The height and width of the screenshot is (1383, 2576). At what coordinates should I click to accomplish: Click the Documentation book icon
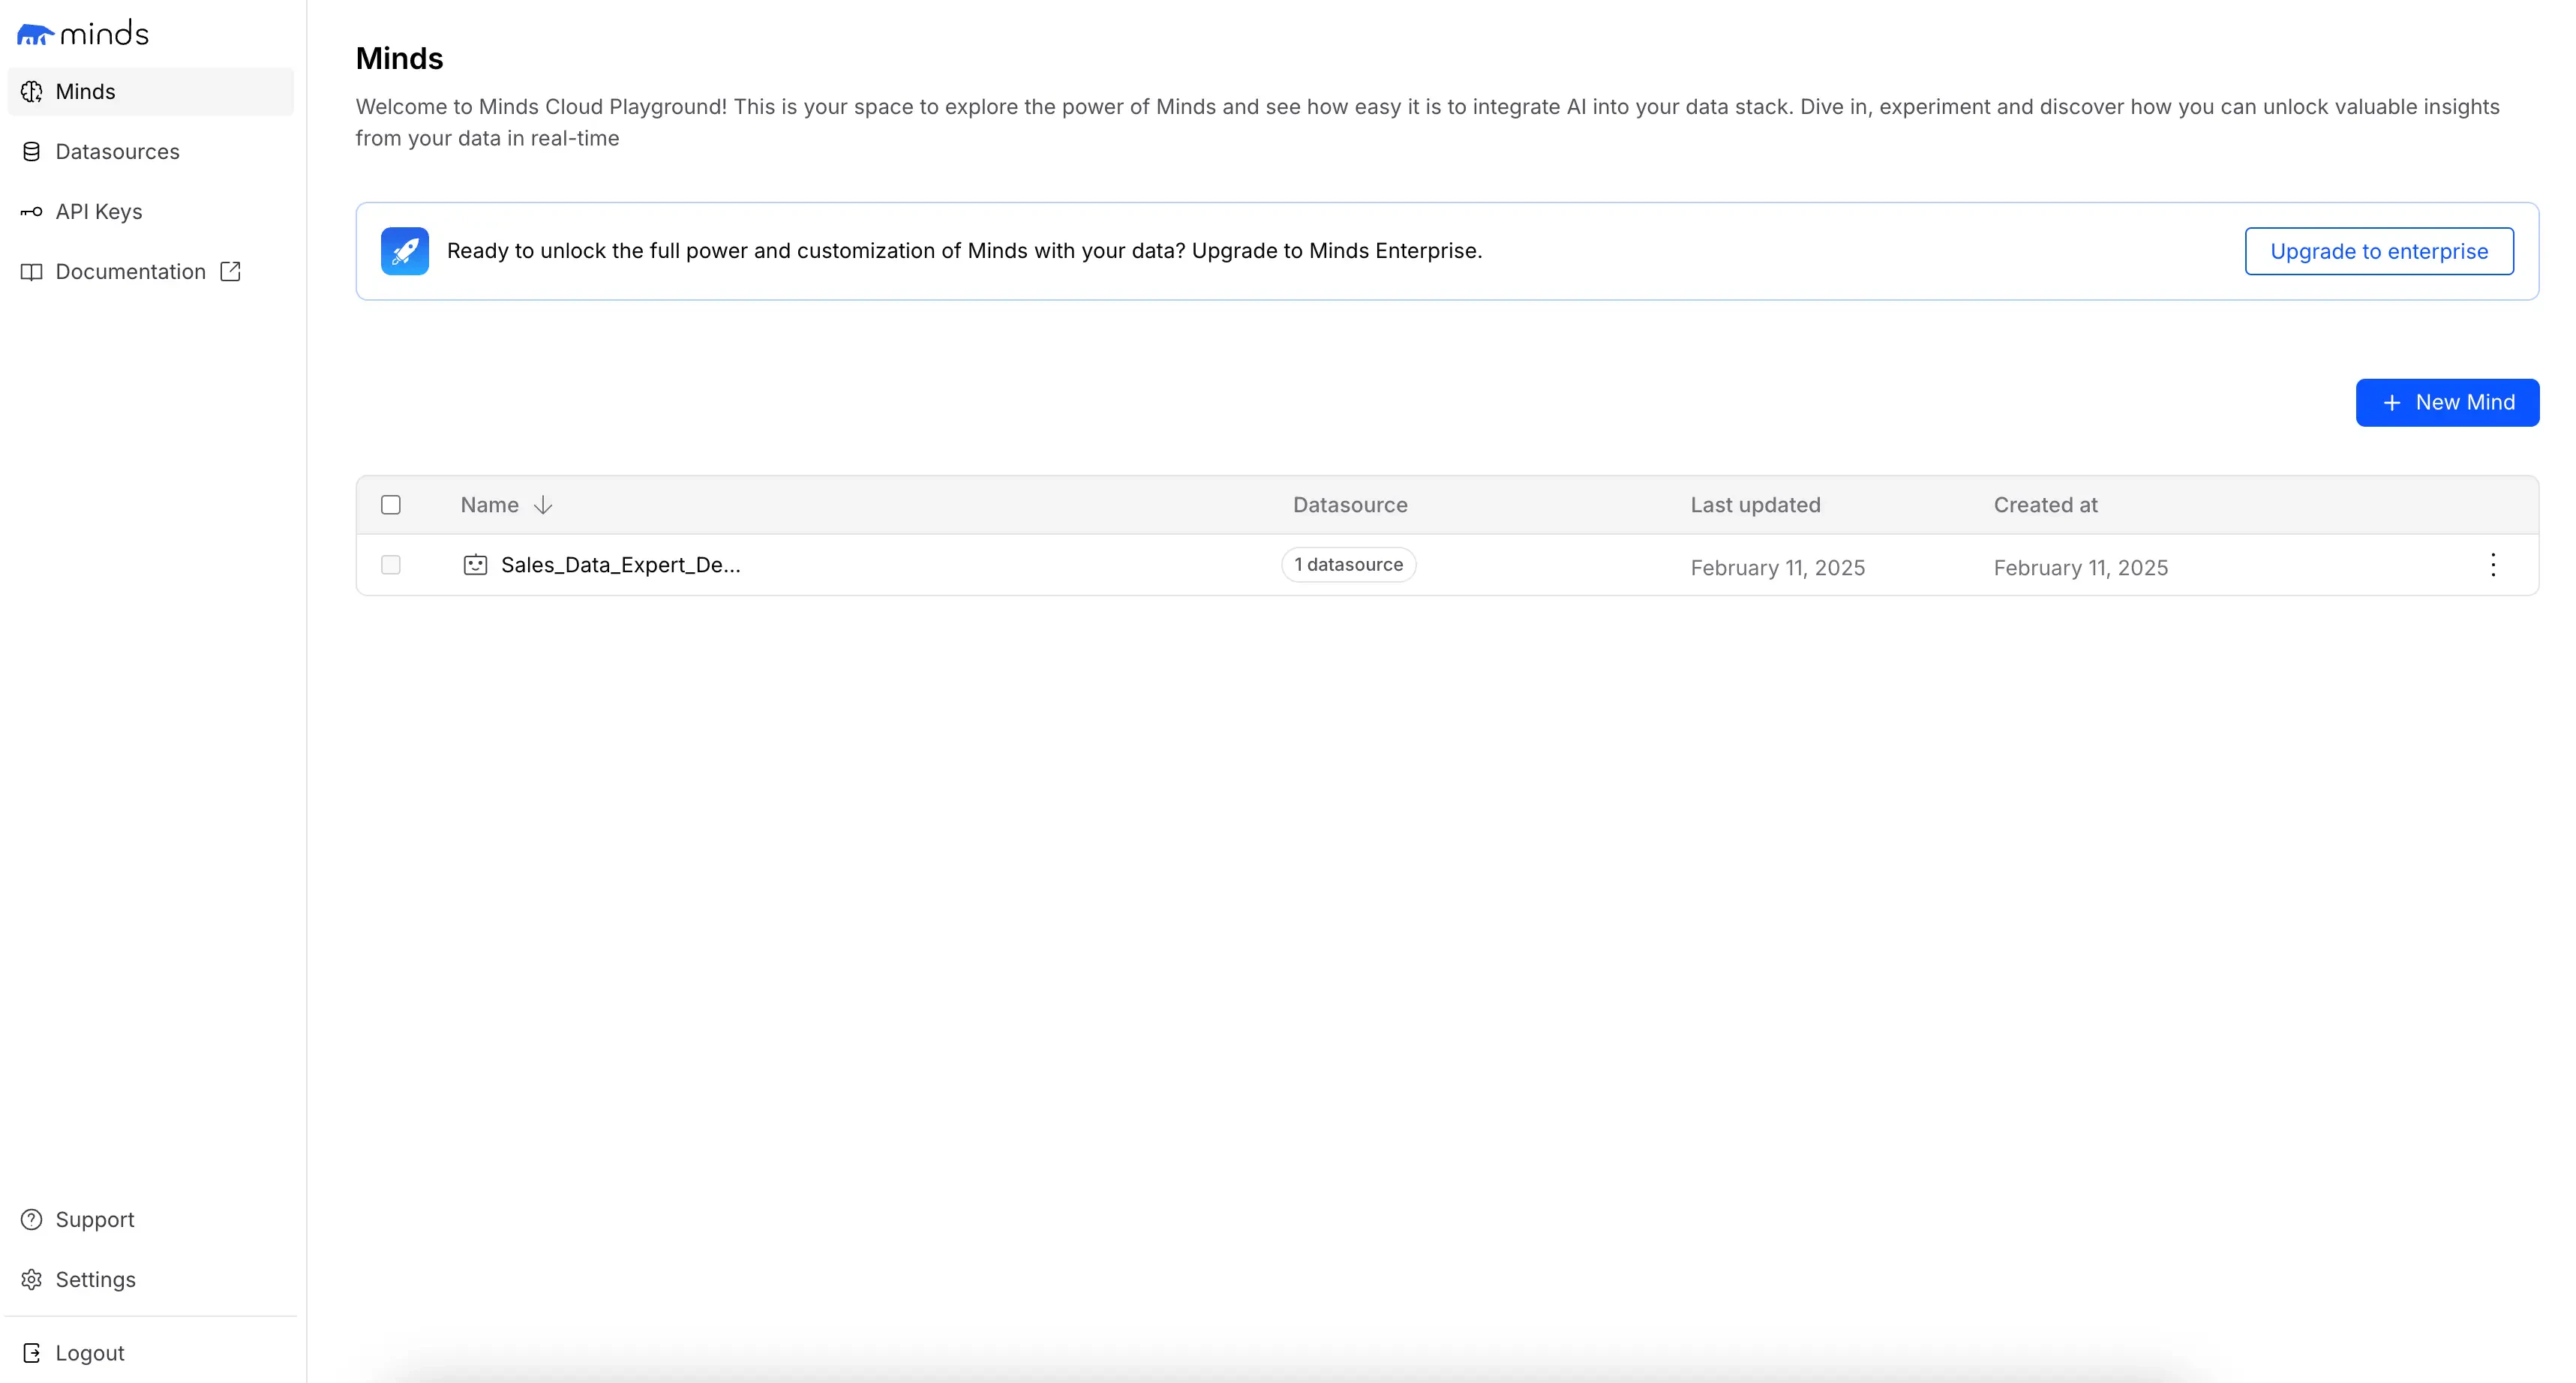(32, 272)
